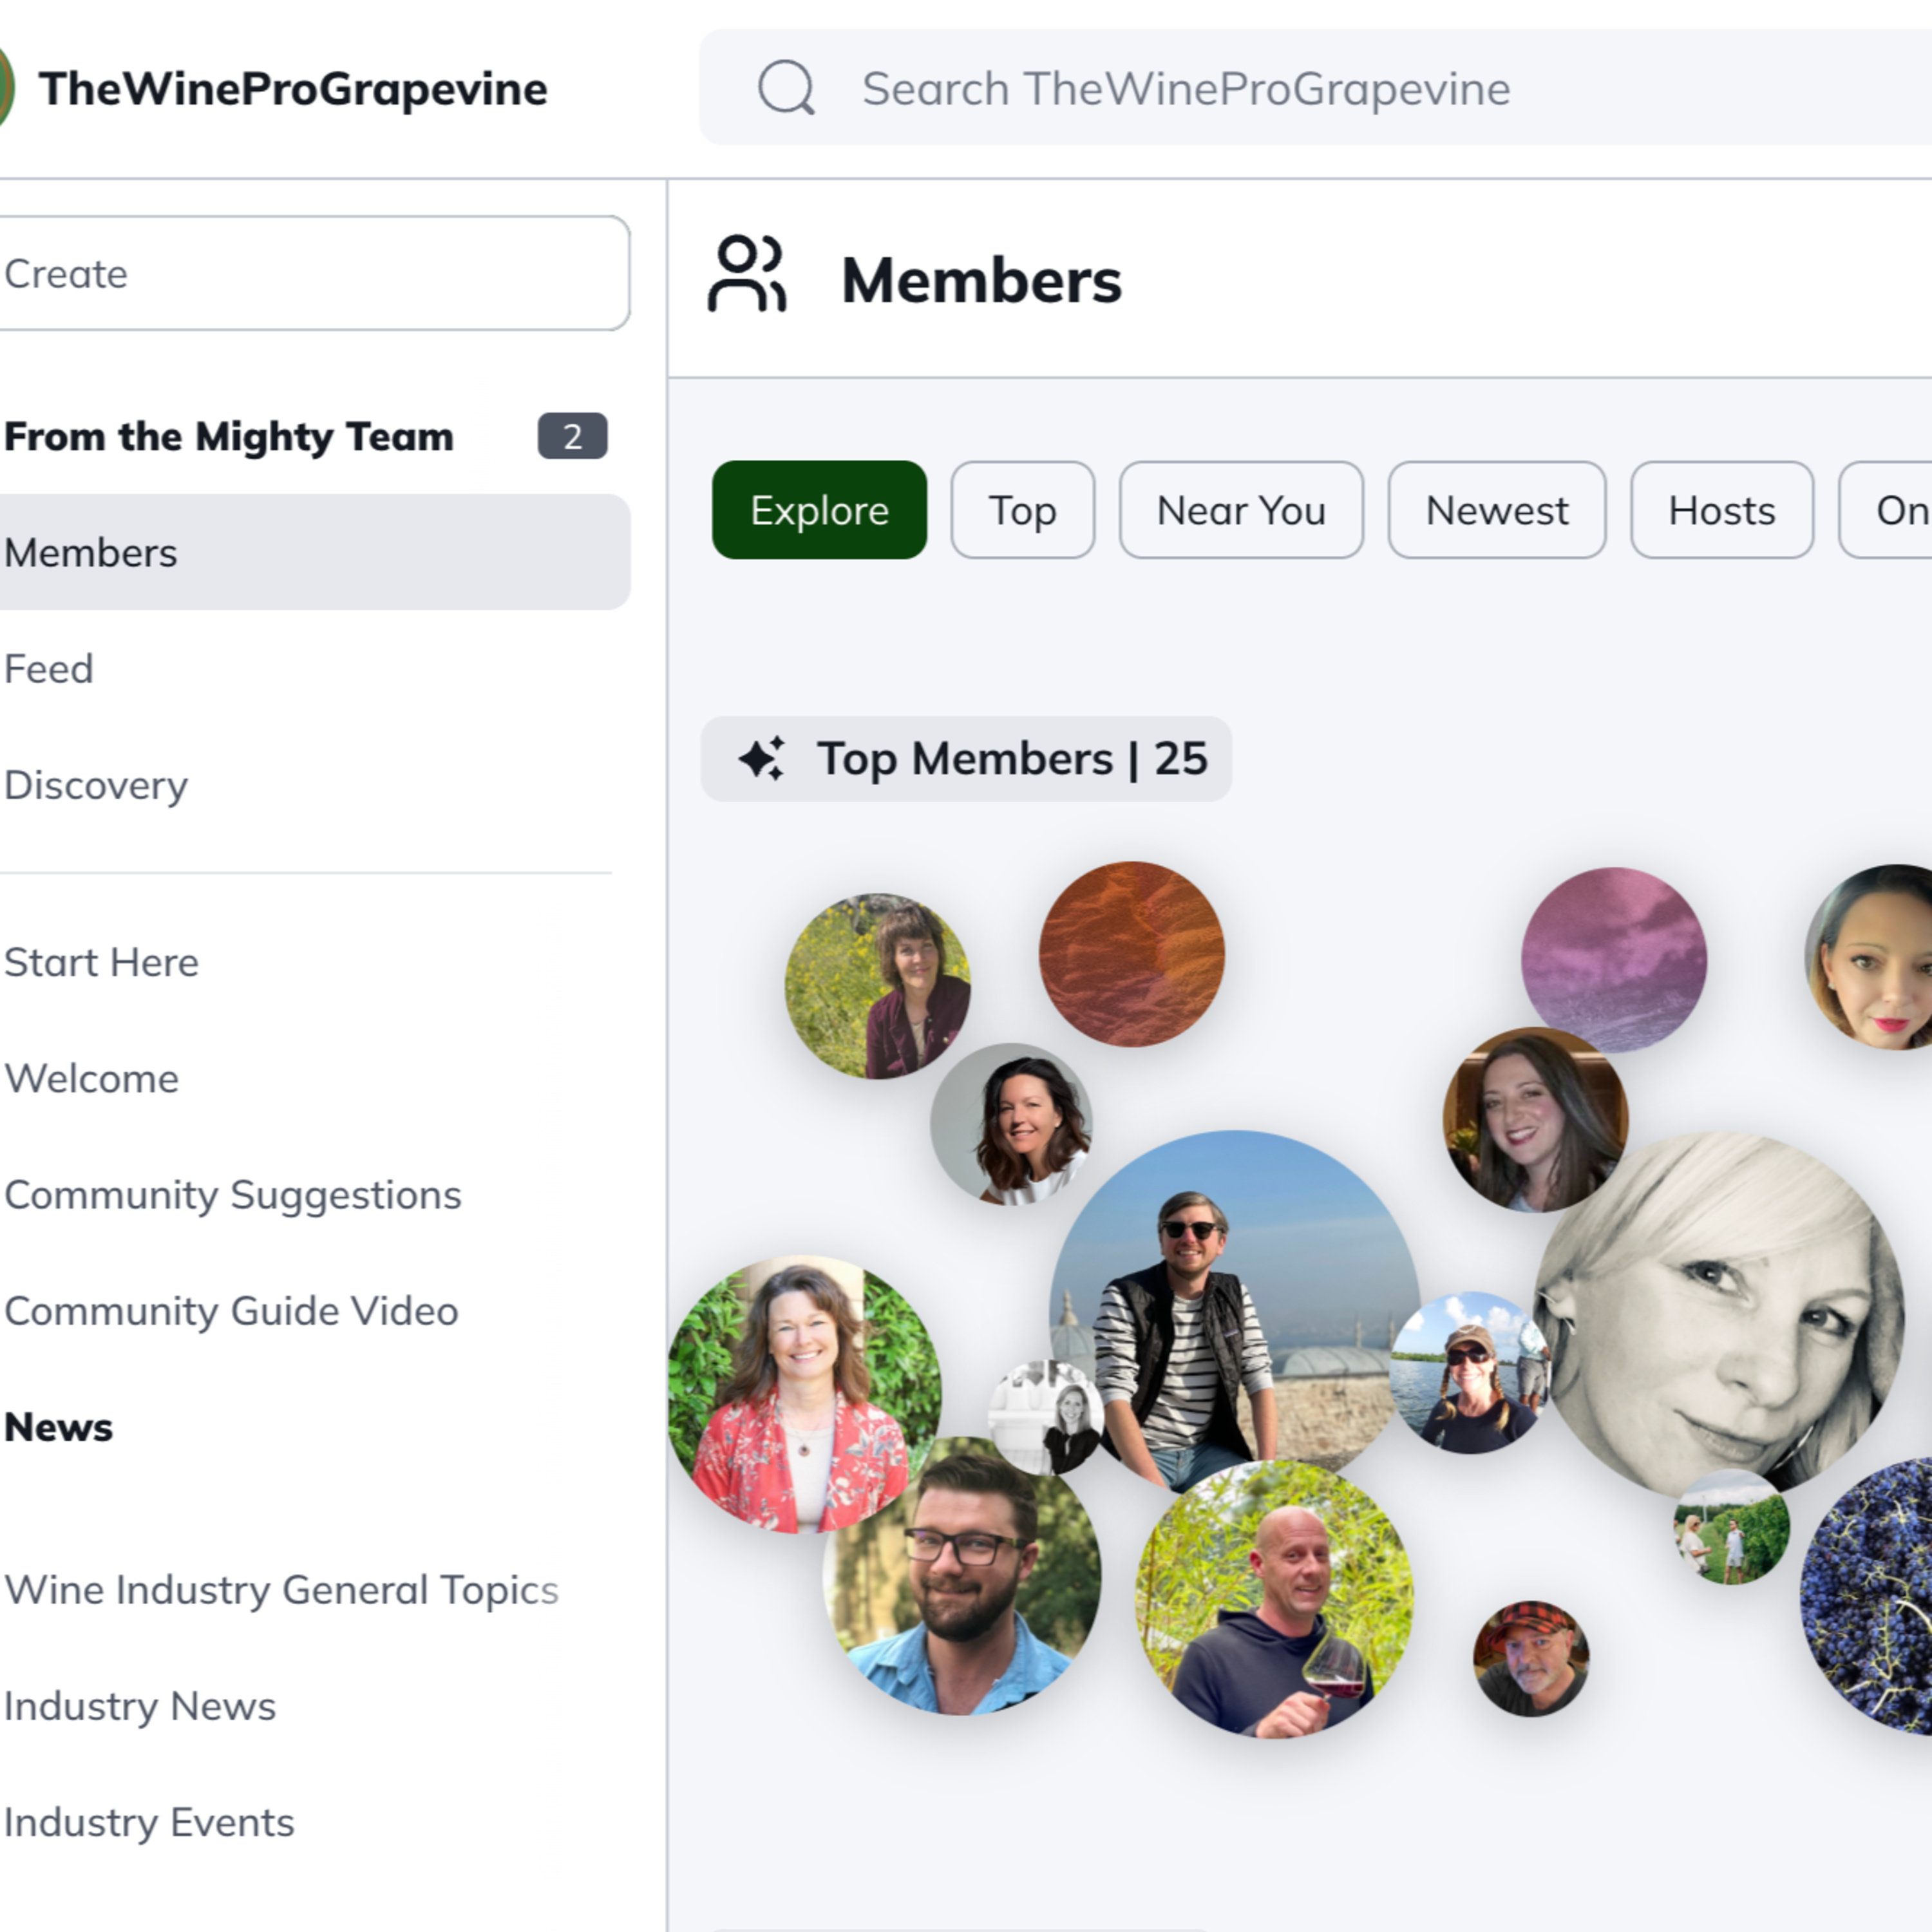The height and width of the screenshot is (1932, 1932).
Task: Open the Community Guide Video link
Action: pos(231,1311)
